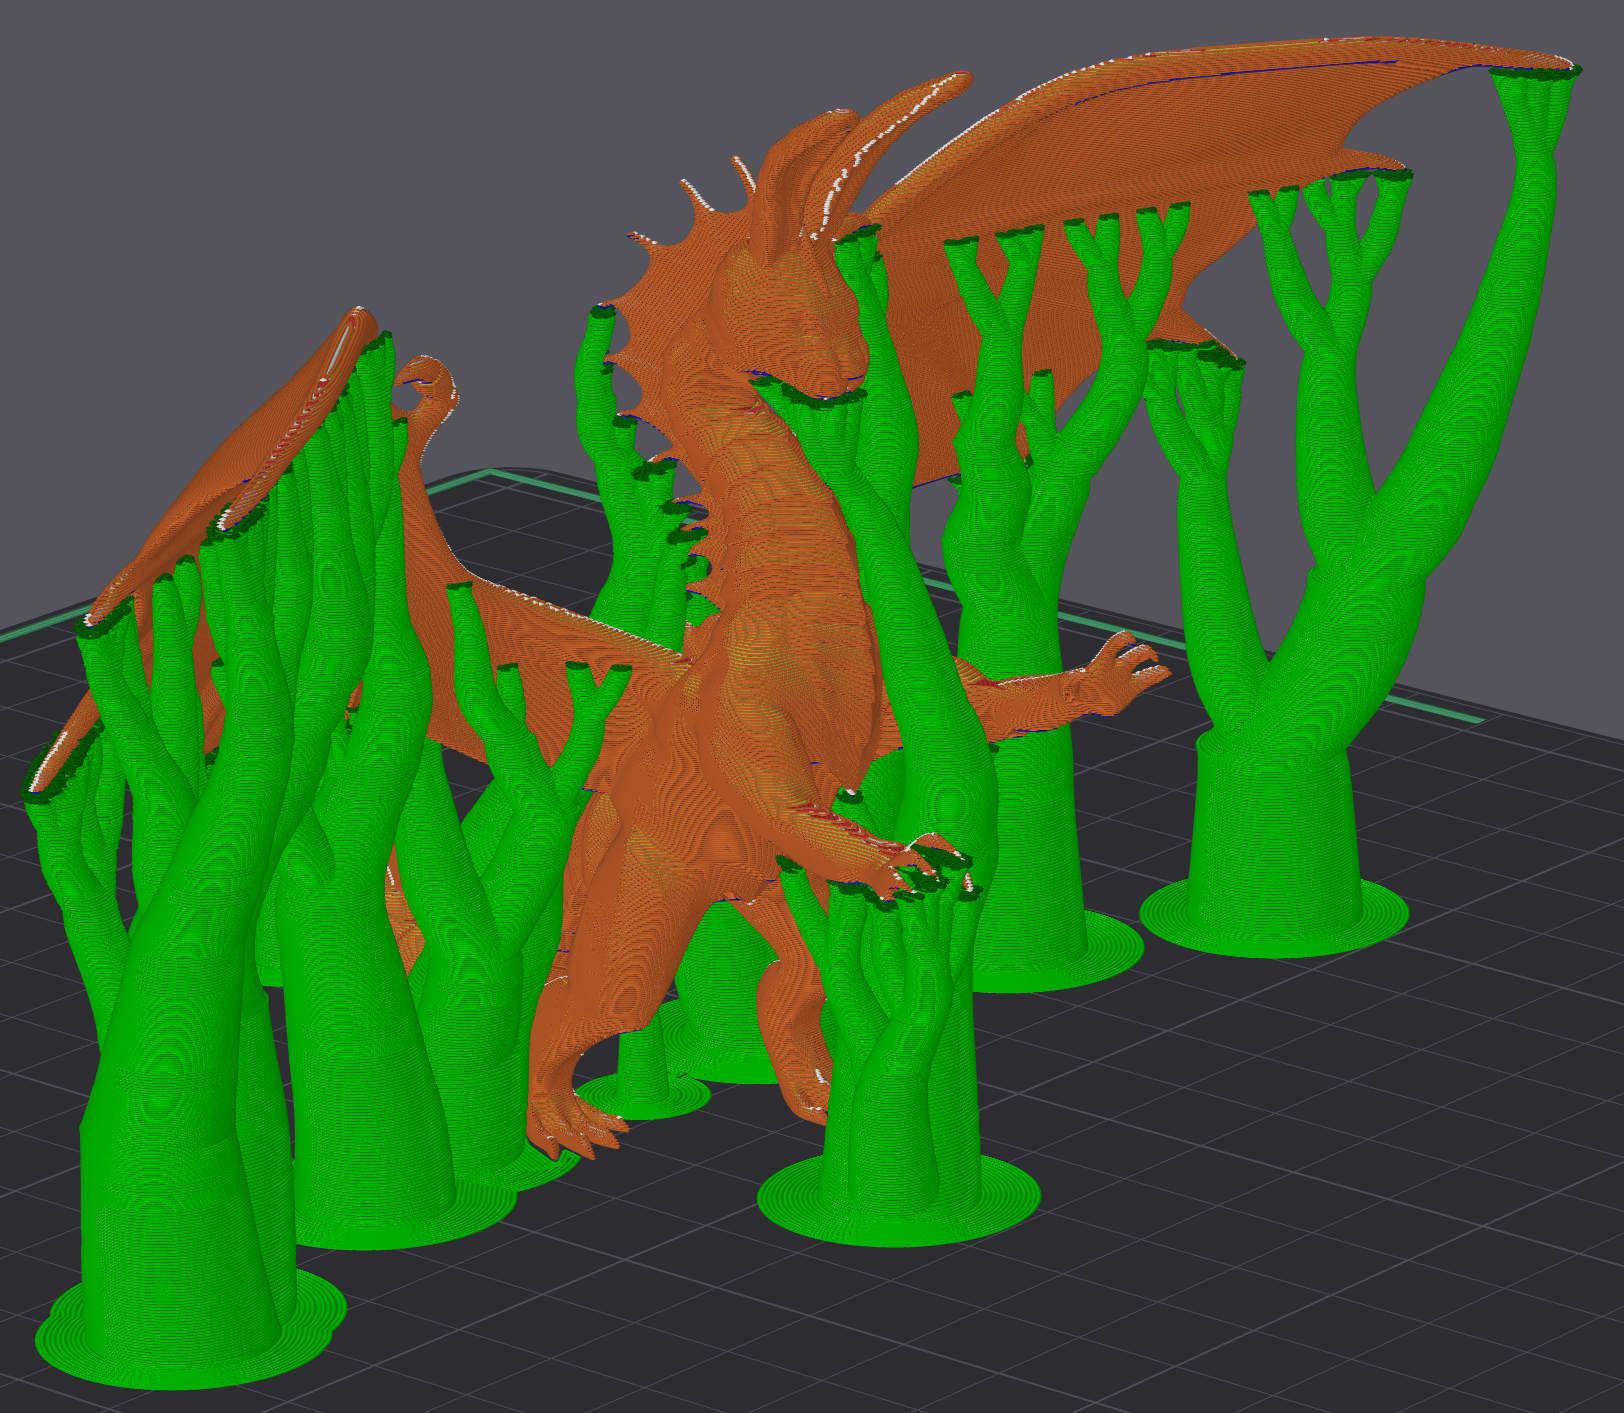Click the front-center support's round brim
Screen dimensions: 1624x1413
pyautogui.click(x=899, y=1198)
